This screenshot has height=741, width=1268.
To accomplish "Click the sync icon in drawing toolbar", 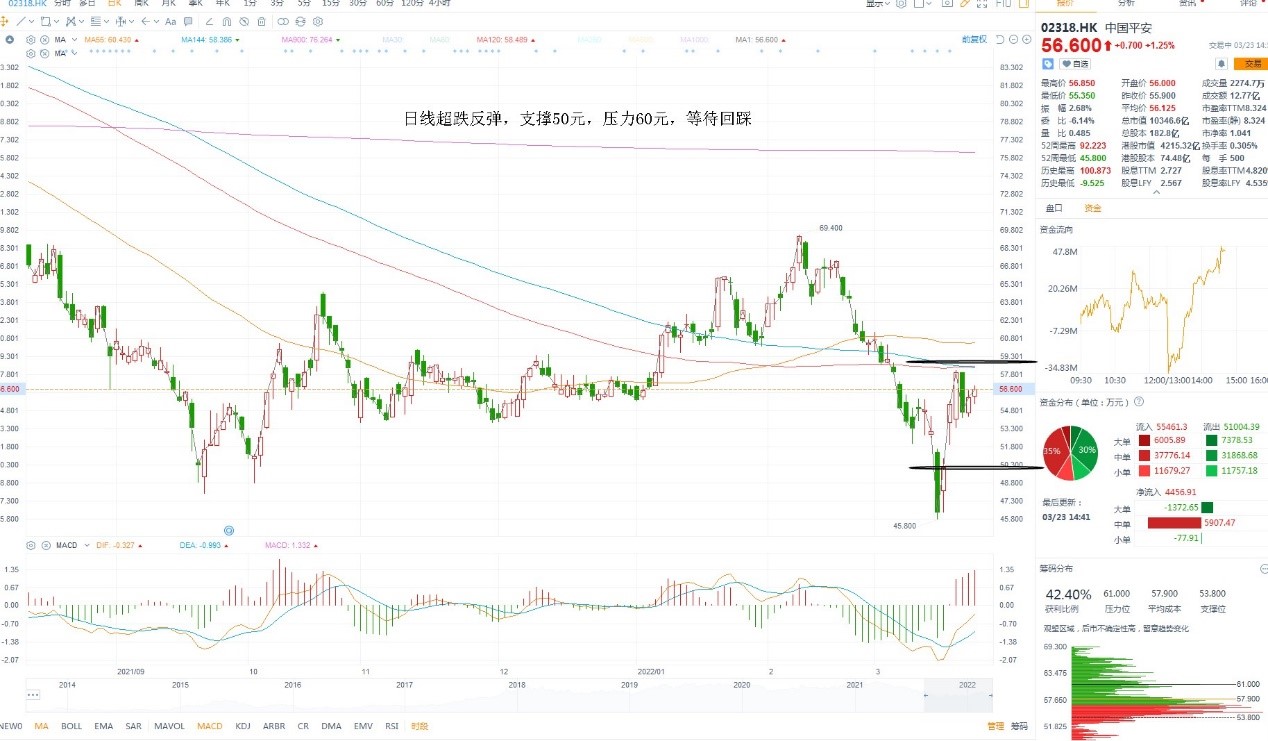I will click(300, 21).
